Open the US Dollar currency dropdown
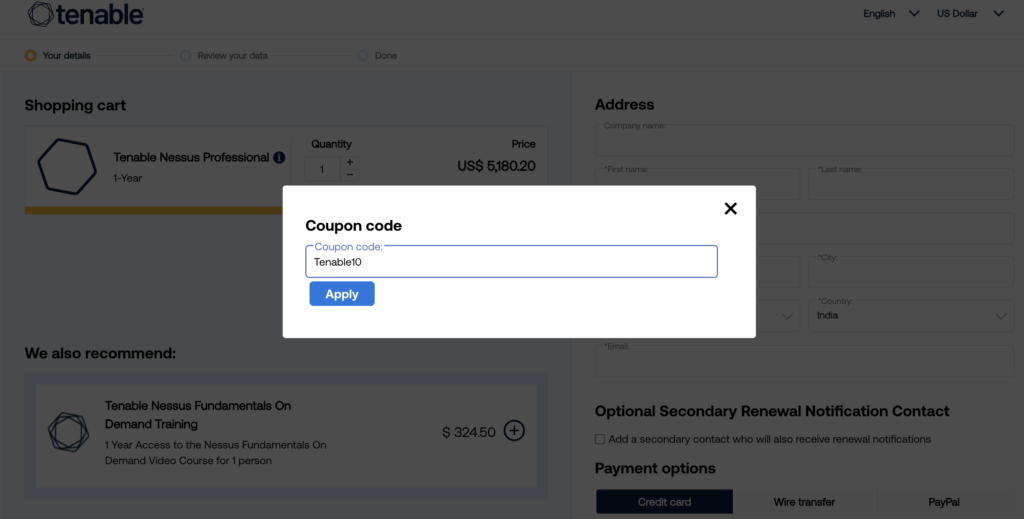Image resolution: width=1024 pixels, height=519 pixels. tap(969, 14)
